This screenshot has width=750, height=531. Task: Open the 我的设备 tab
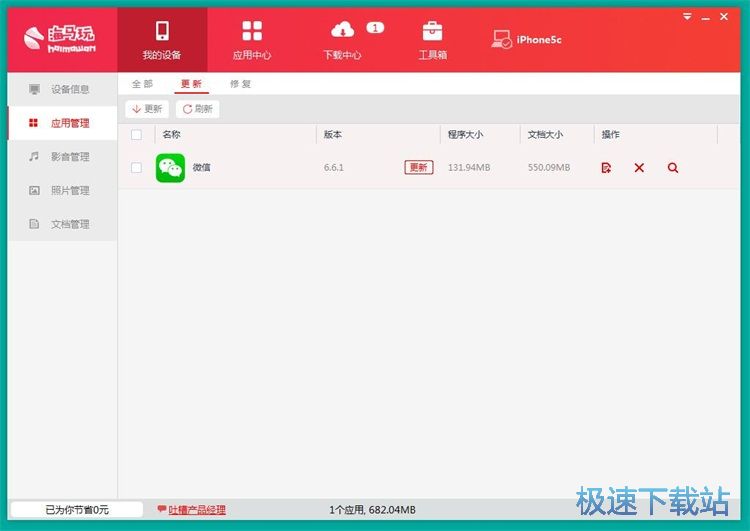162,40
